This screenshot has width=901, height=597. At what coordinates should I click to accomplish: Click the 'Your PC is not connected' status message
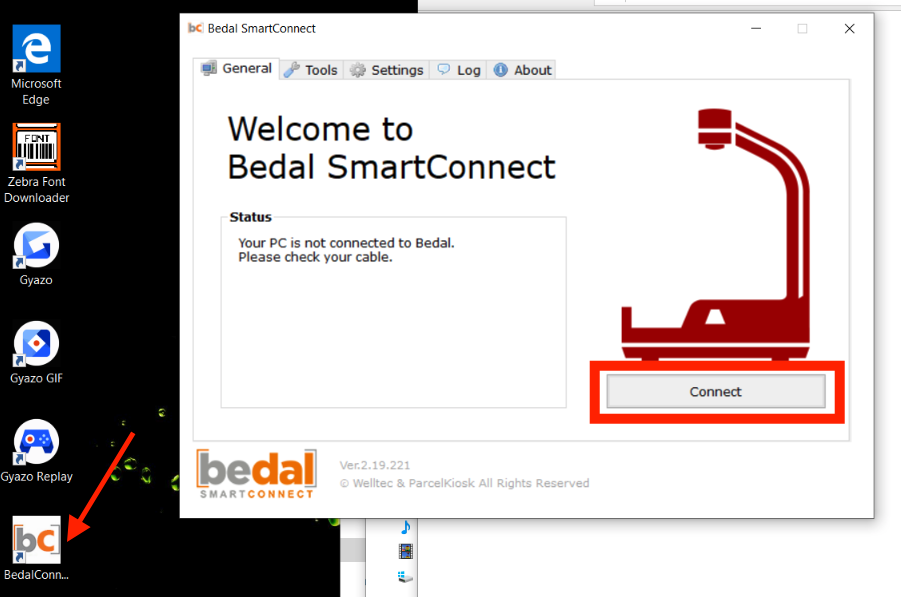pyautogui.click(x=346, y=250)
